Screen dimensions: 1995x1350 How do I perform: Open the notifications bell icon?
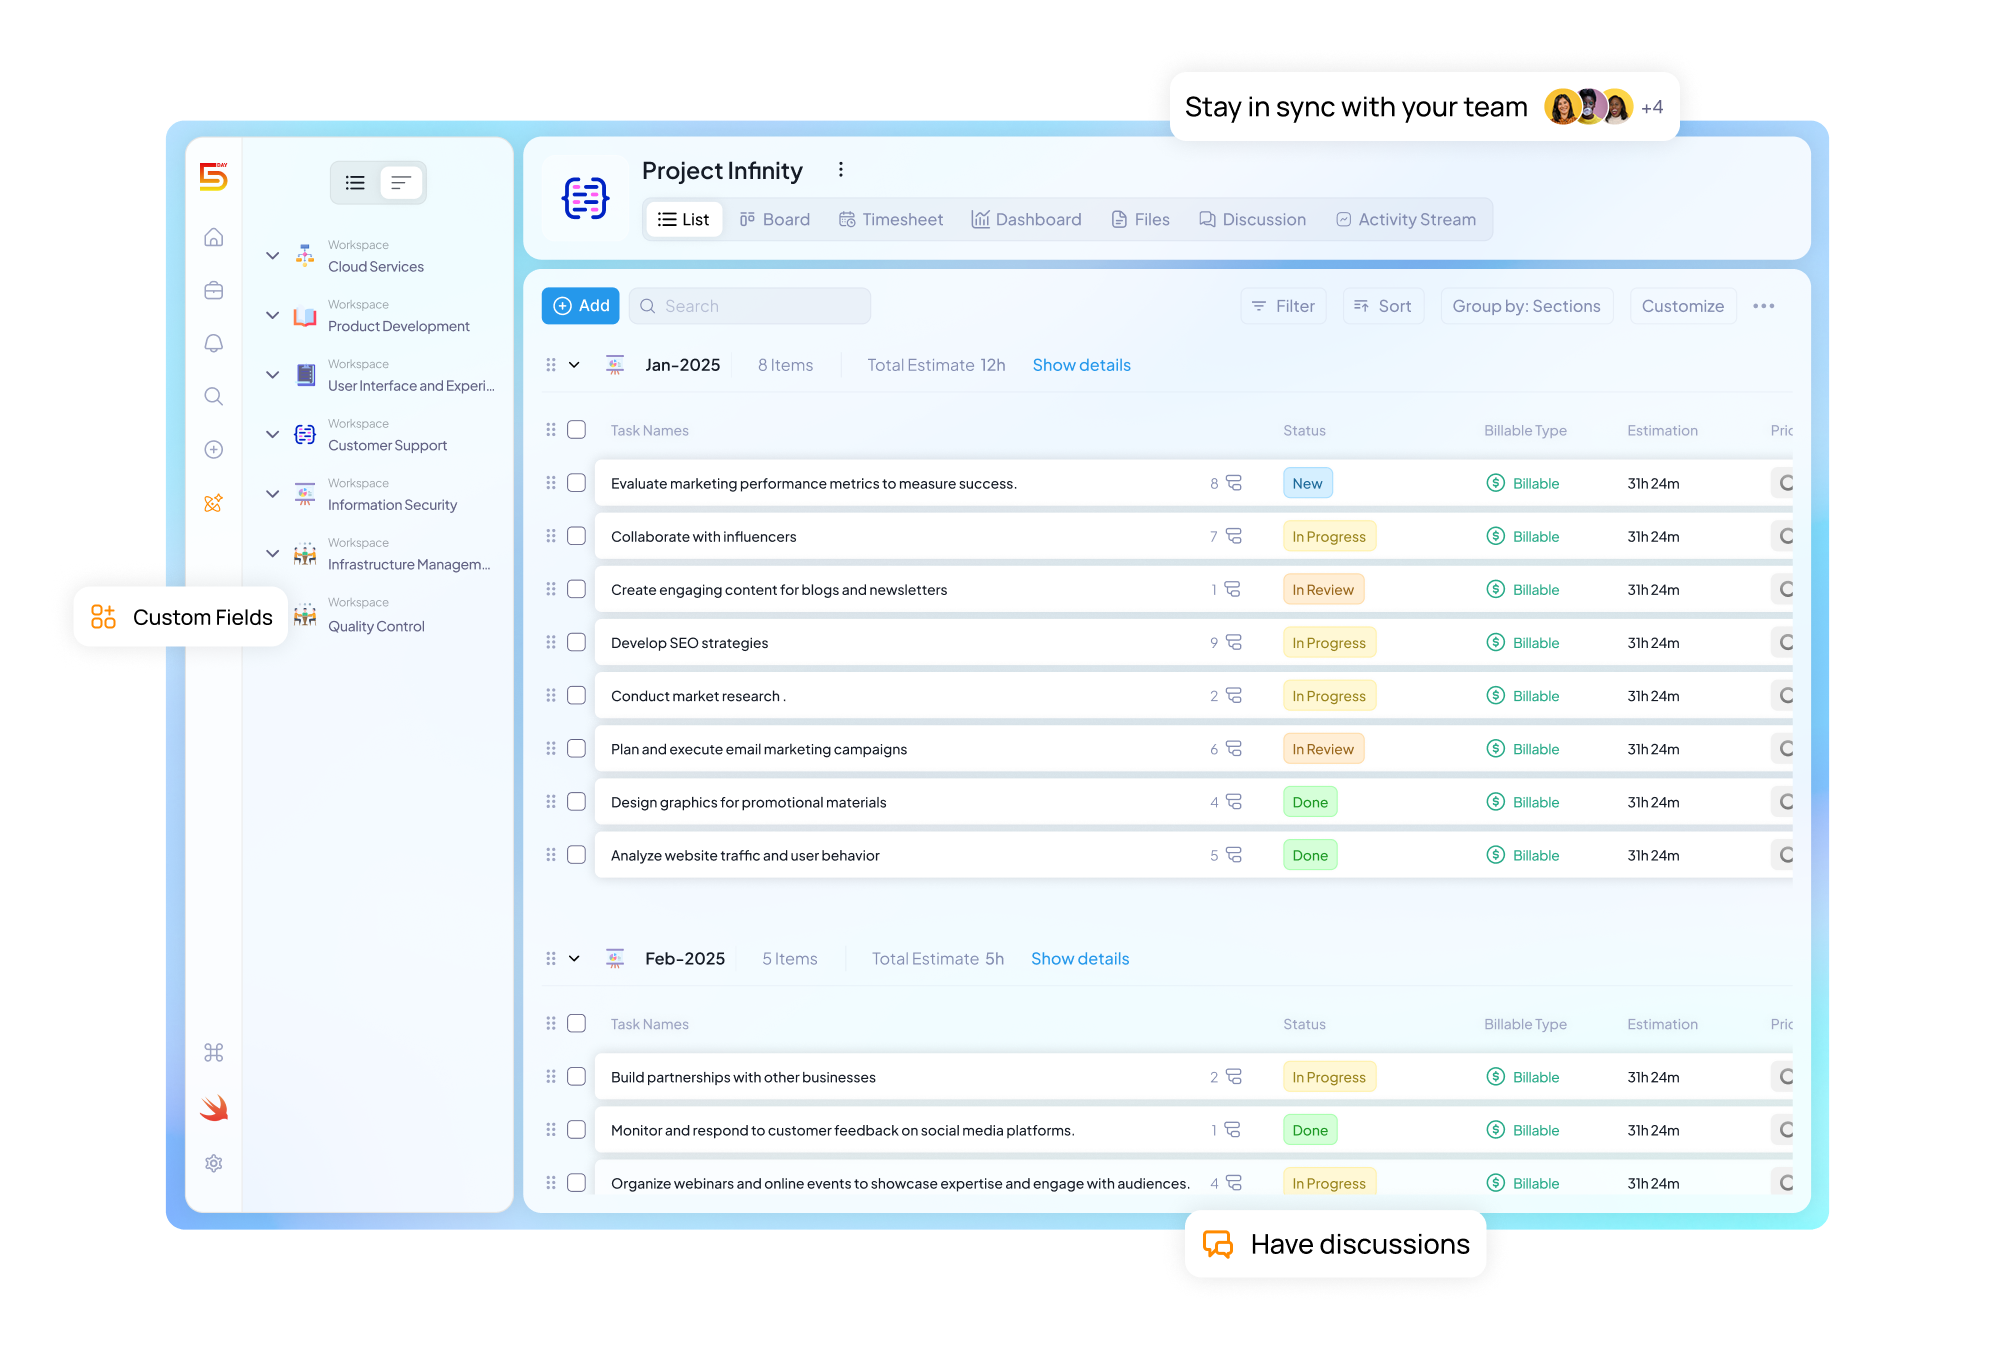tap(213, 343)
